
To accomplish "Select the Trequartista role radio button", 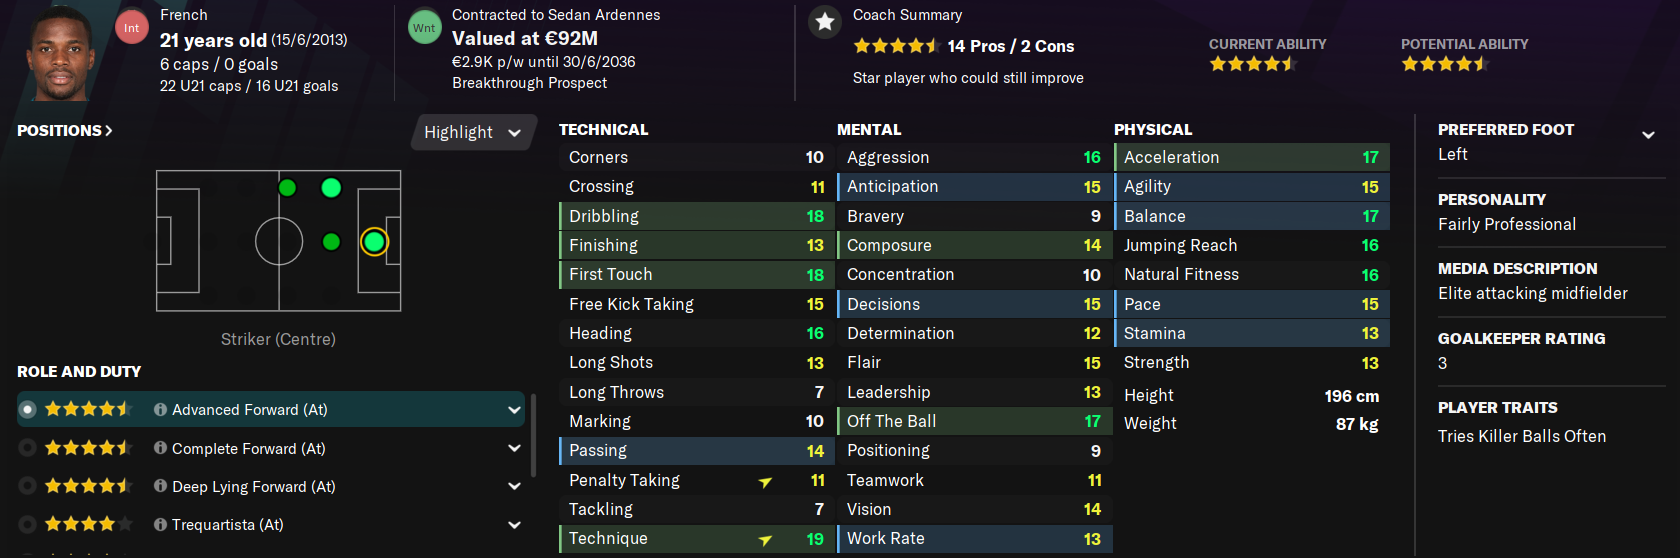I will click(x=28, y=524).
